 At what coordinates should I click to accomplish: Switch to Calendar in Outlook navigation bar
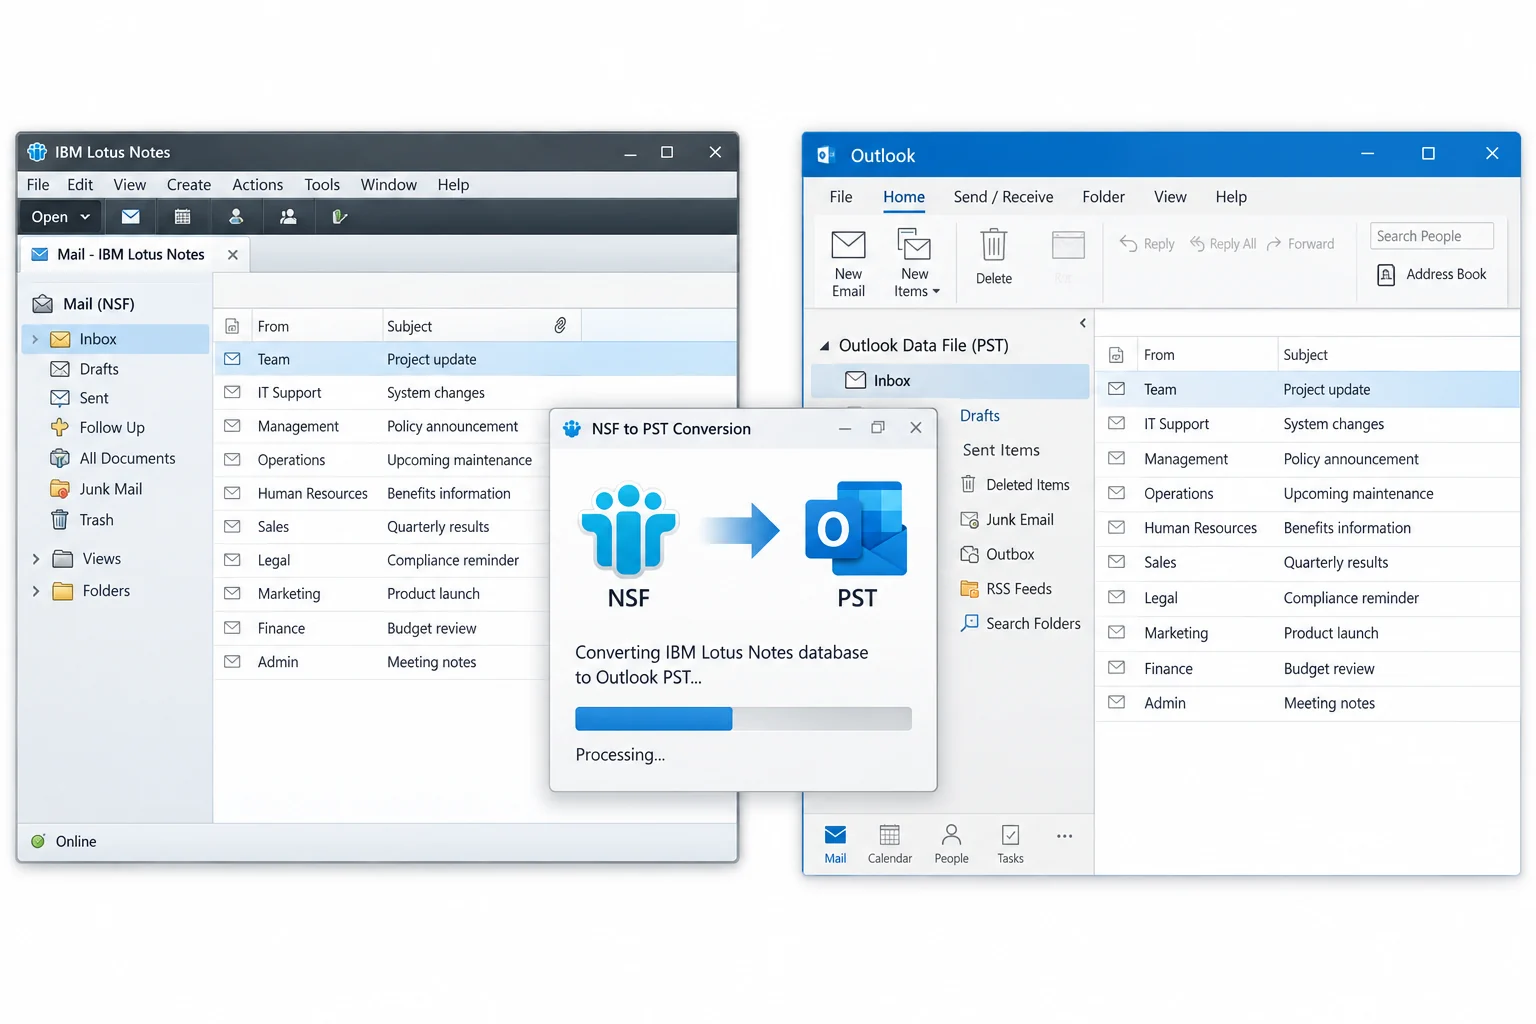[x=890, y=844]
